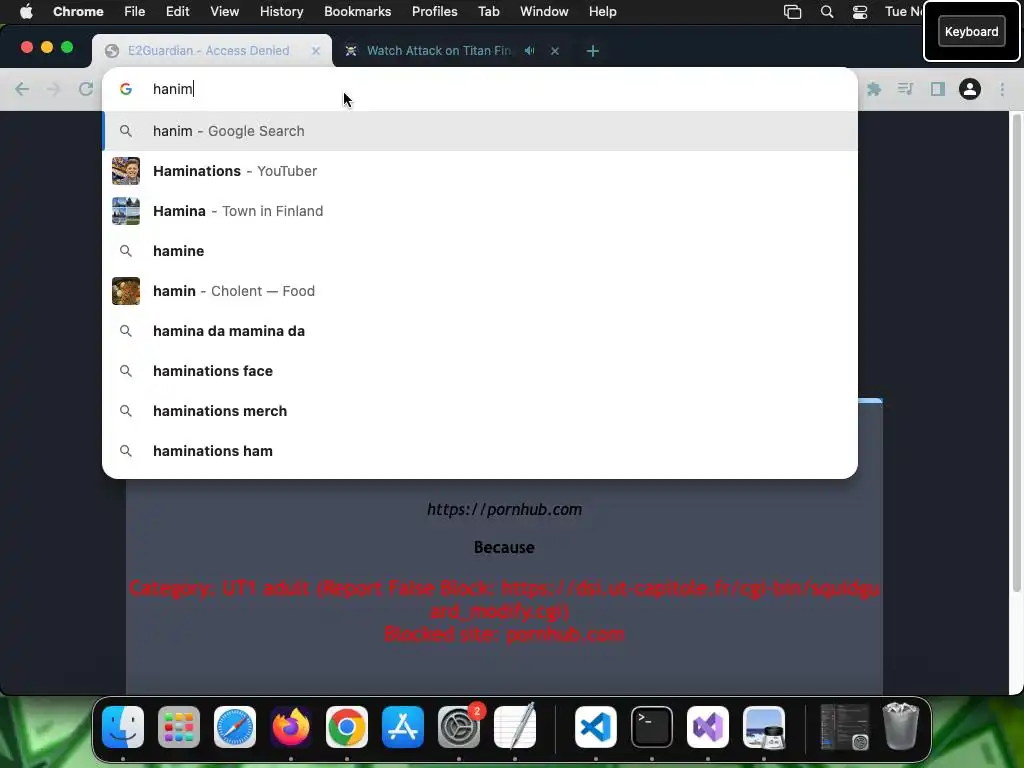
Task: Mute the Attack on Titan tab audio
Action: tap(530, 50)
